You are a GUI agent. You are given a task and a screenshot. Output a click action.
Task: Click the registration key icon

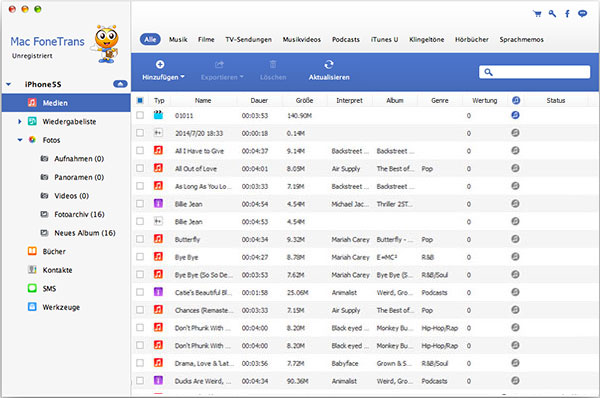pos(552,14)
